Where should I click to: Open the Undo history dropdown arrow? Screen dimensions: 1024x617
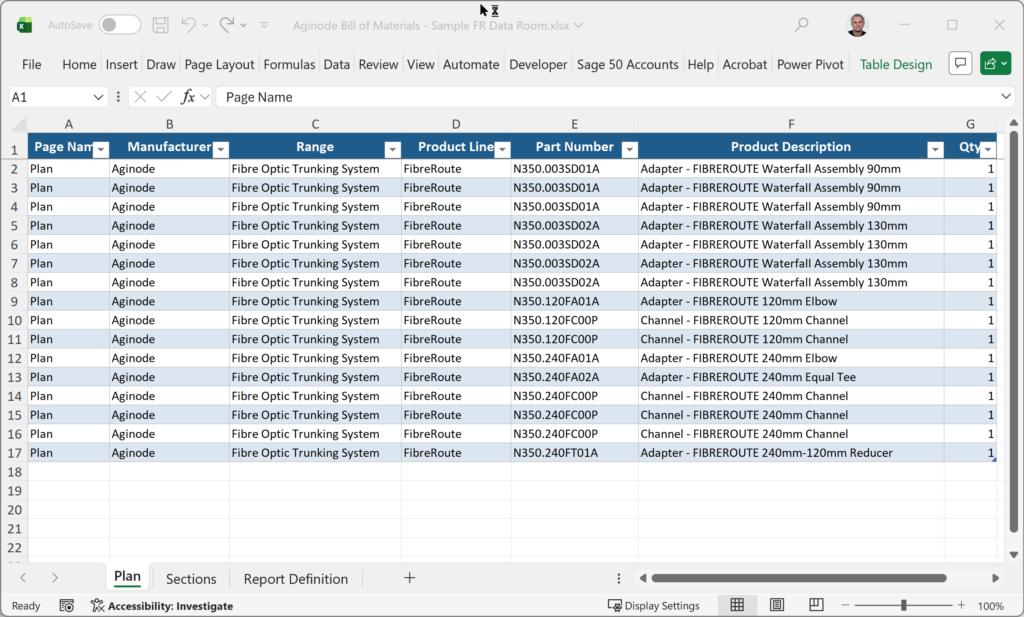pyautogui.click(x=205, y=25)
